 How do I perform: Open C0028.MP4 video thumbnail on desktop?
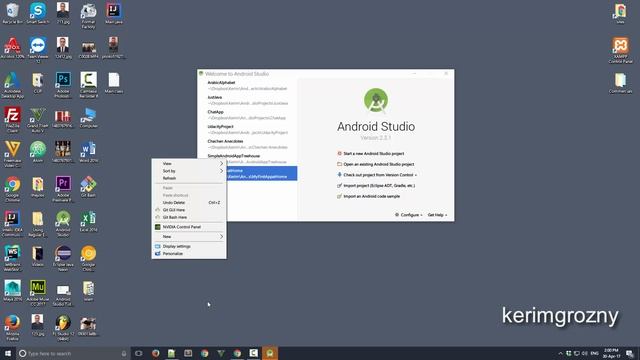click(88, 50)
